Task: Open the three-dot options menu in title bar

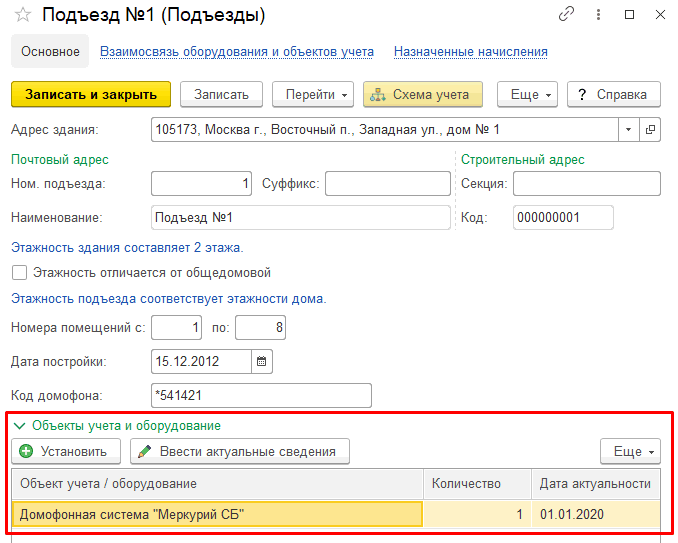Action: pyautogui.click(x=598, y=14)
